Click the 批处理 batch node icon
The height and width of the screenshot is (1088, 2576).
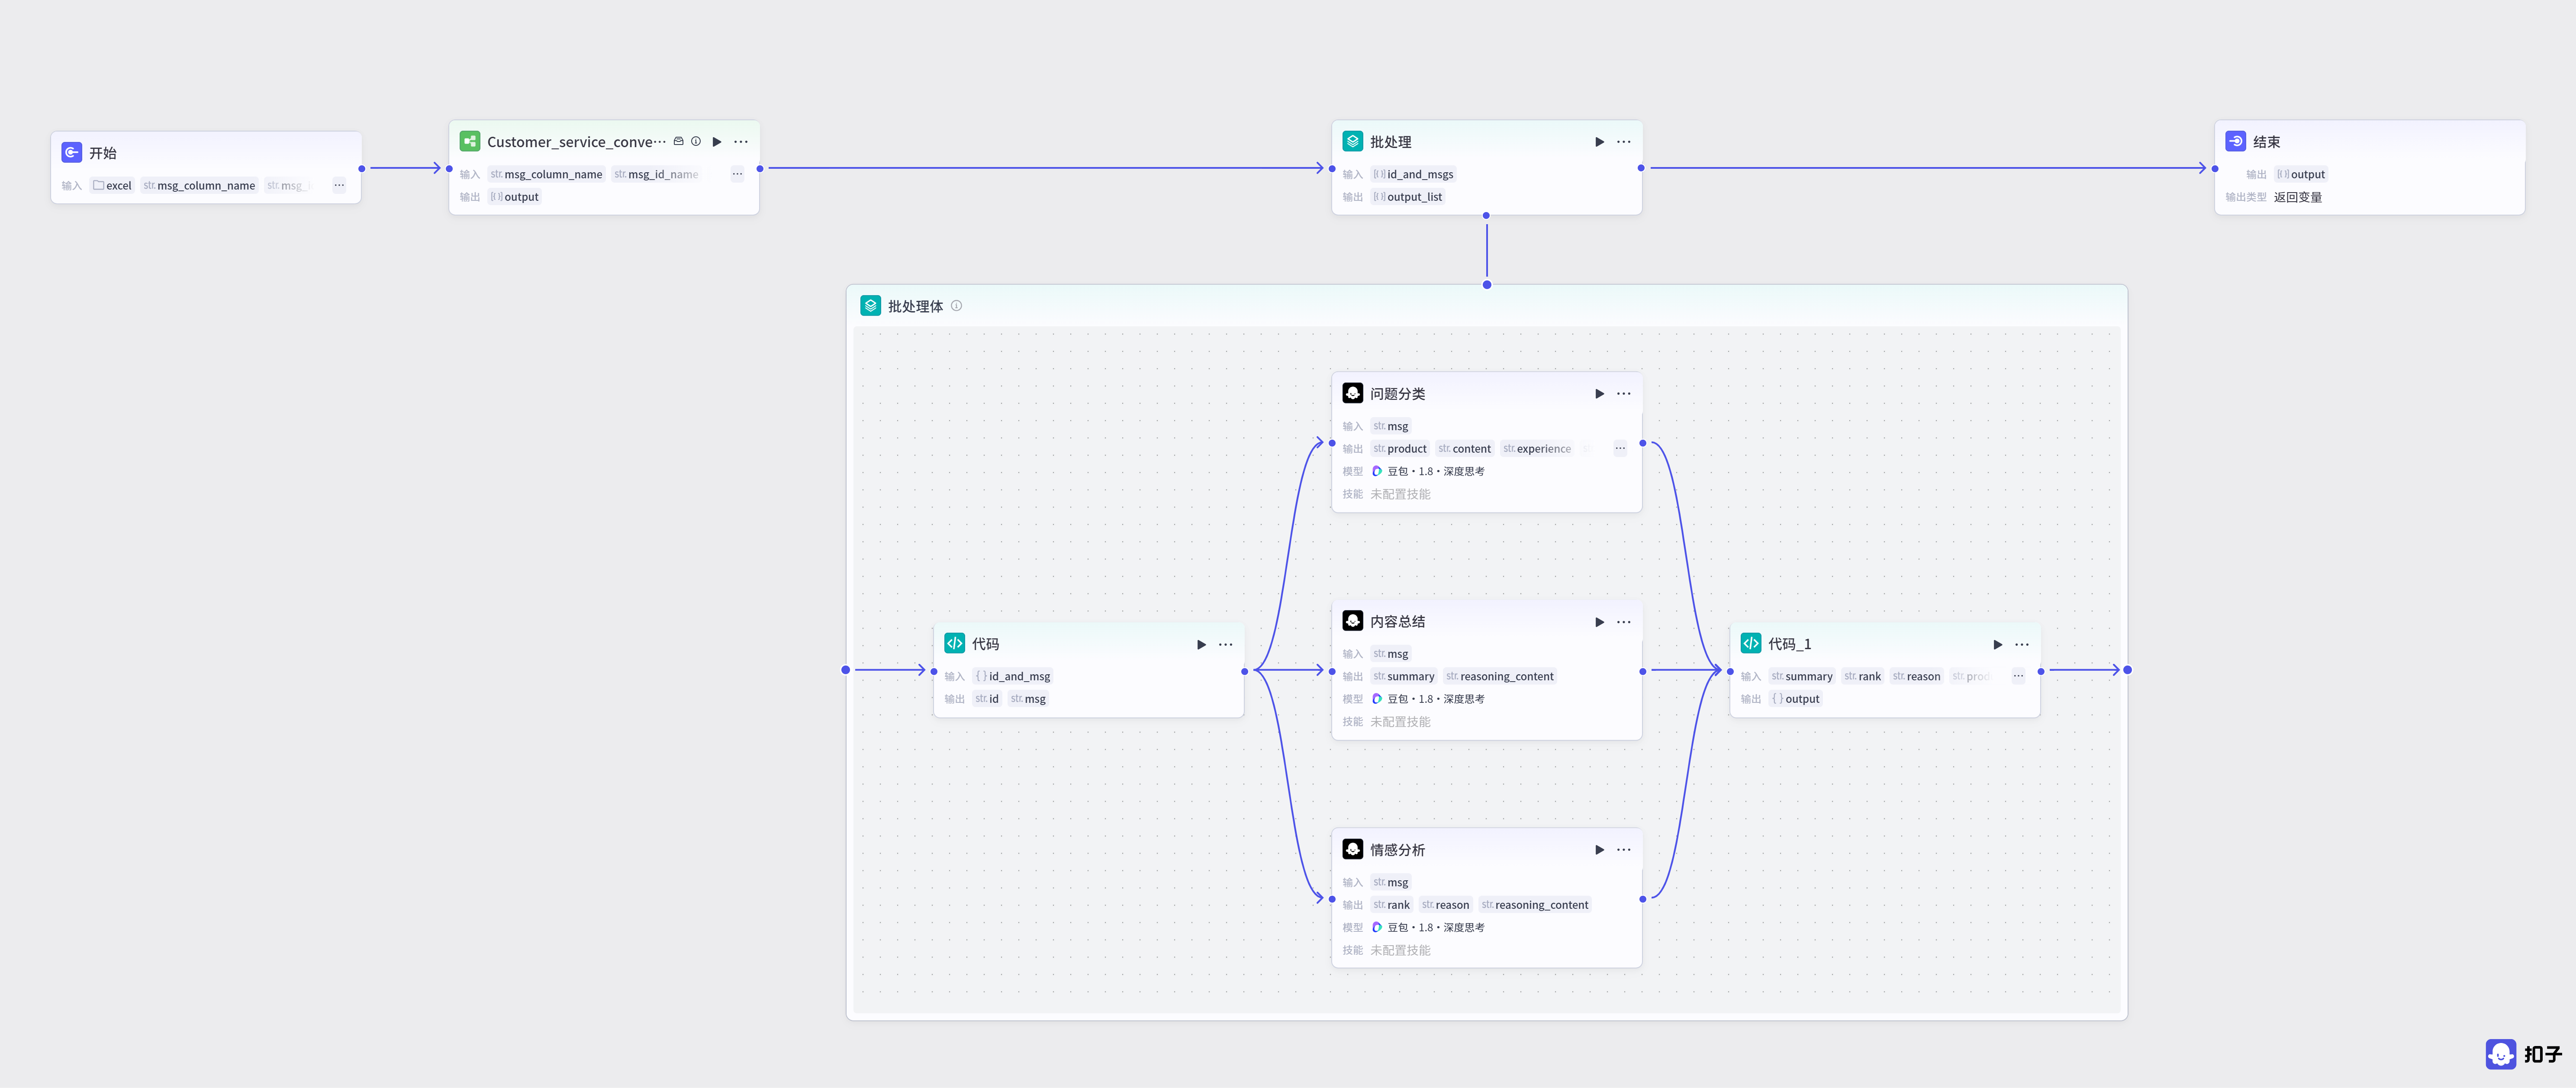(1353, 141)
